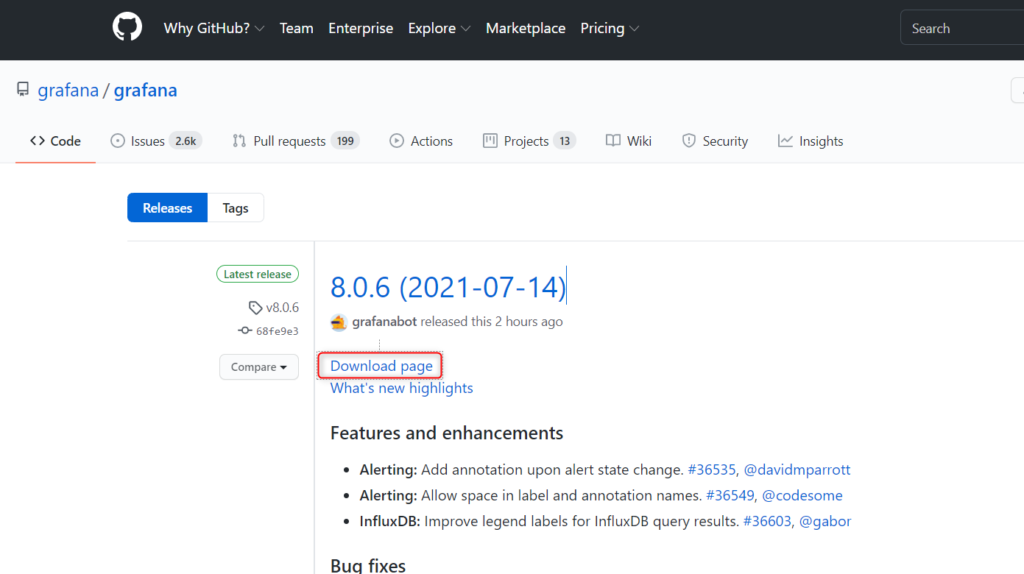Open the Insights tab graph icon

click(x=785, y=141)
